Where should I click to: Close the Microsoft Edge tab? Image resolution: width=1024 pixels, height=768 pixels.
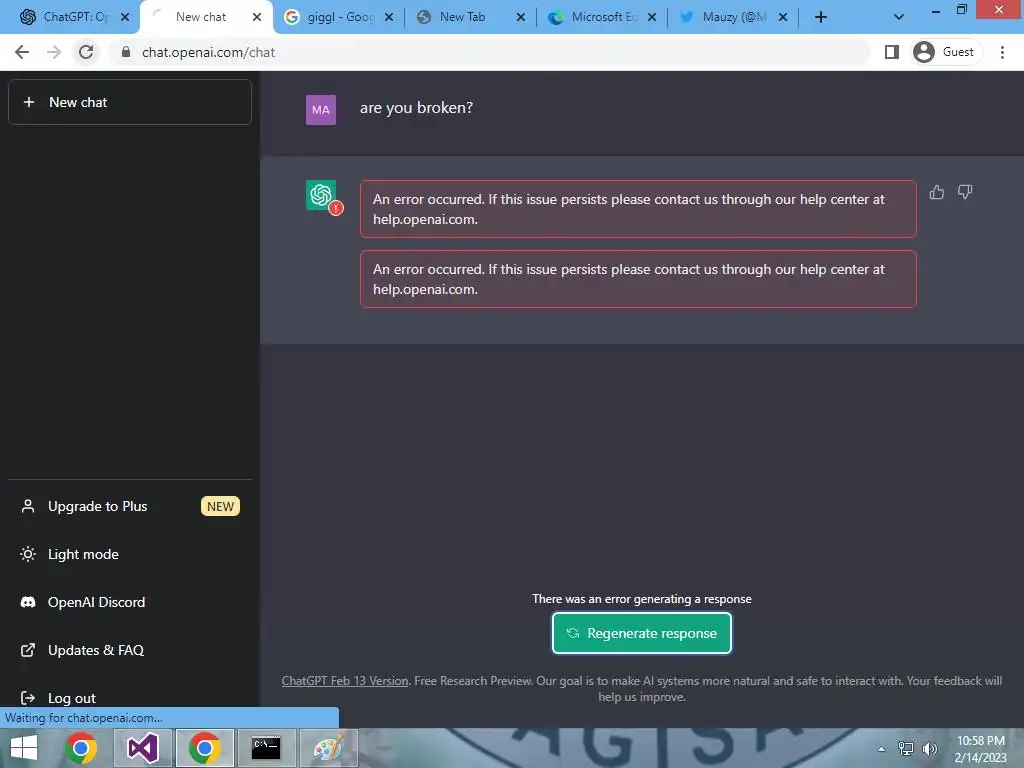652,18
